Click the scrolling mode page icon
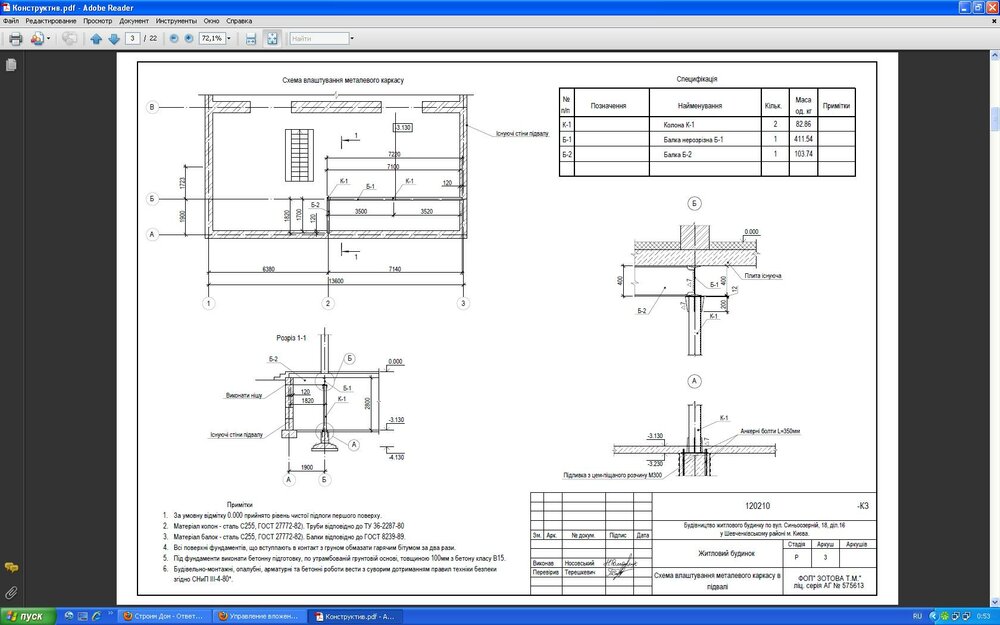This screenshot has height=625, width=1000. click(x=251, y=39)
